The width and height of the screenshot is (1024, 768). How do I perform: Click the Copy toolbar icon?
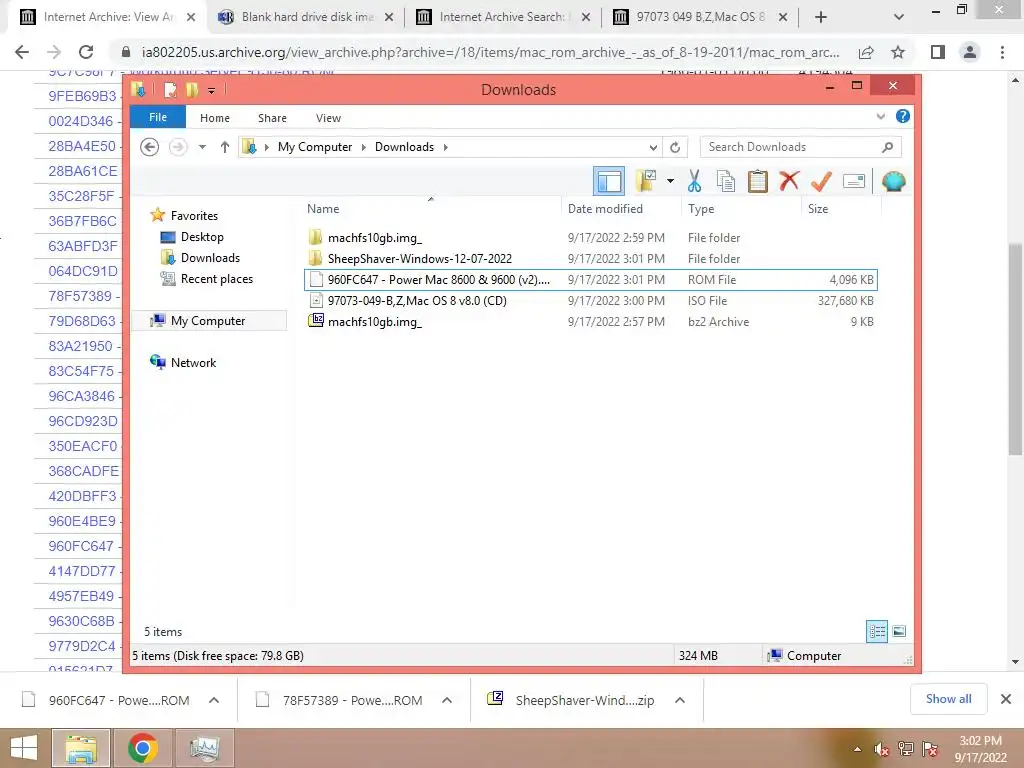coord(726,181)
